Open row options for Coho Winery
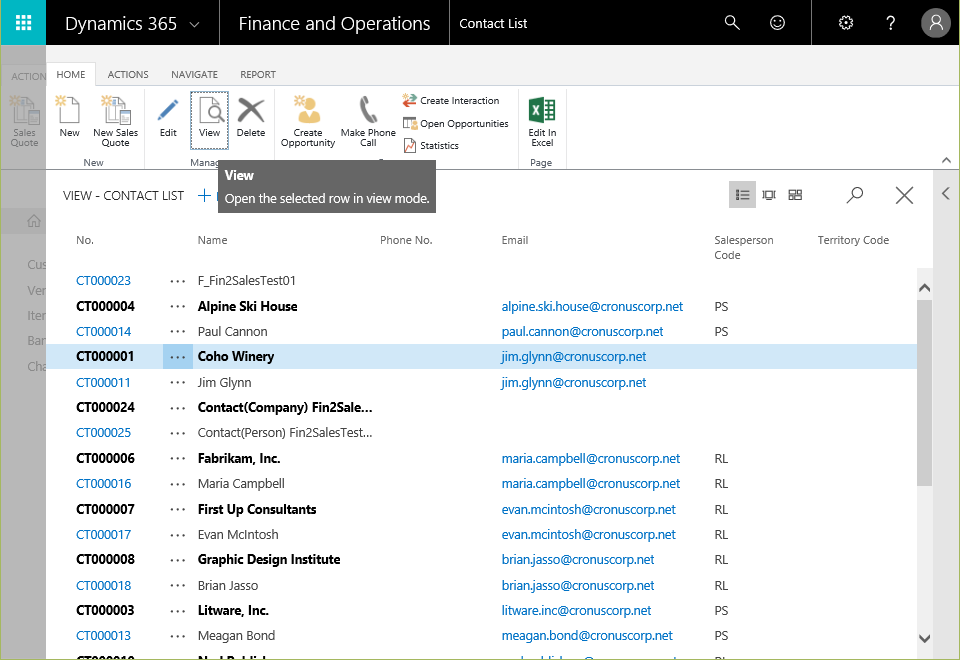The image size is (960, 660). click(x=179, y=357)
